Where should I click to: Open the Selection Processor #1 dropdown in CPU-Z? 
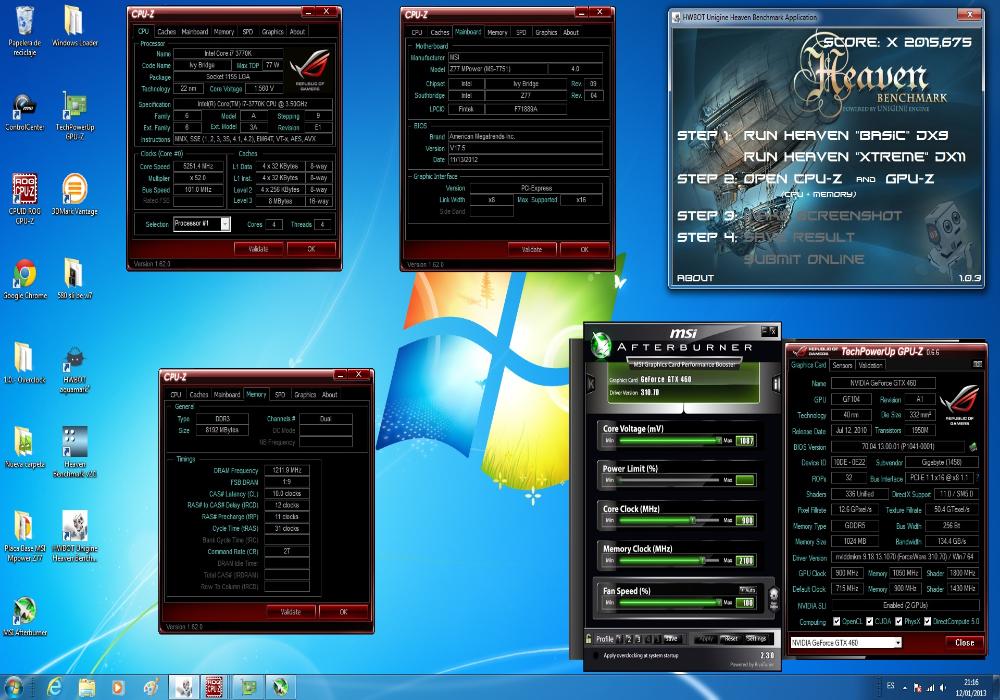(x=224, y=224)
